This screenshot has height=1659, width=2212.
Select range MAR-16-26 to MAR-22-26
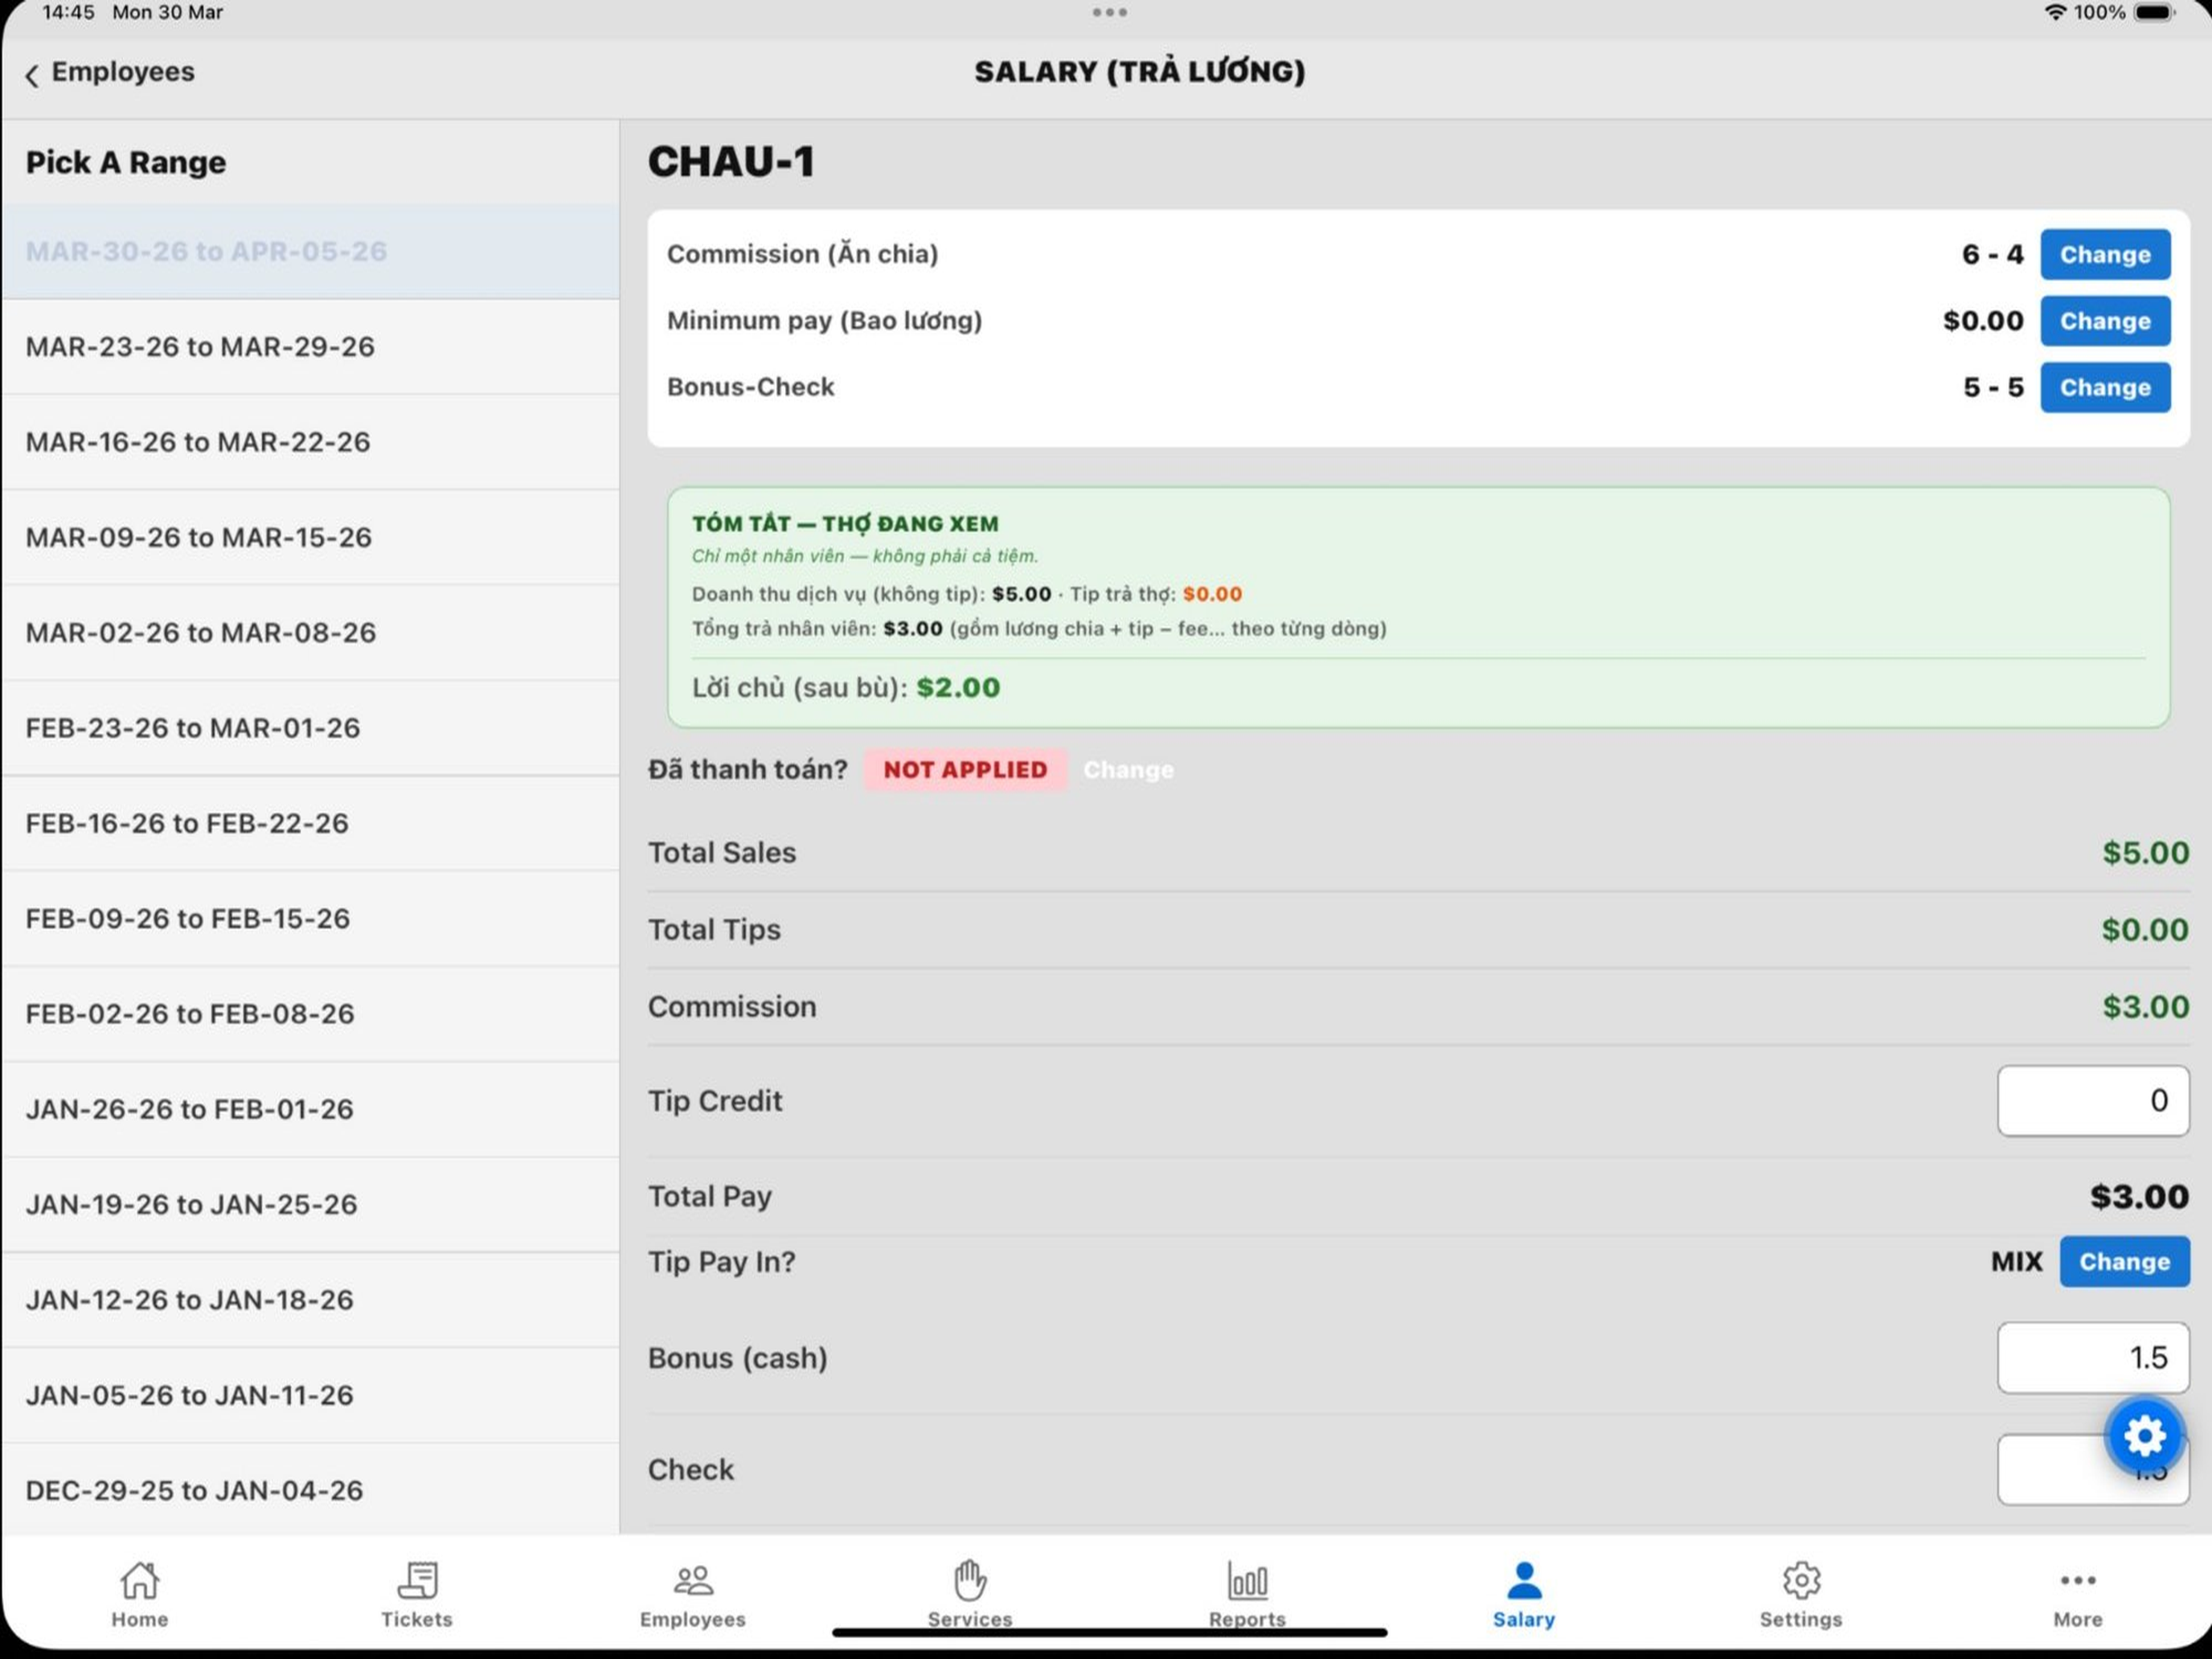click(x=310, y=442)
